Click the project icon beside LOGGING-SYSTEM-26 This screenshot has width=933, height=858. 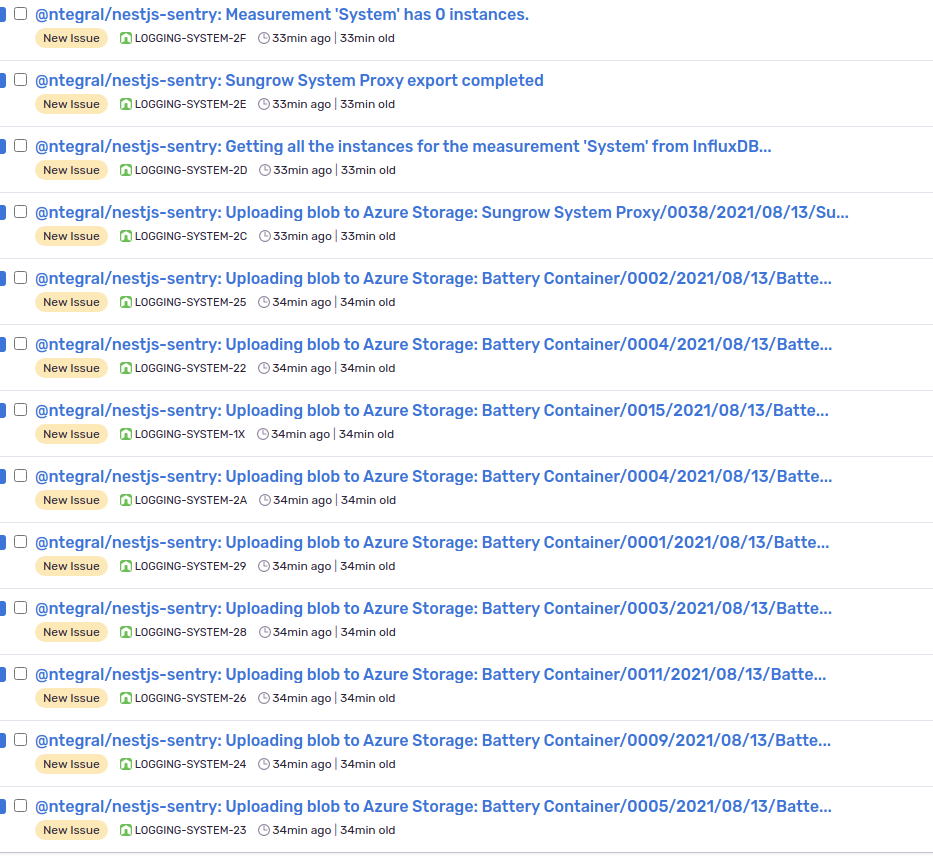[126, 699]
